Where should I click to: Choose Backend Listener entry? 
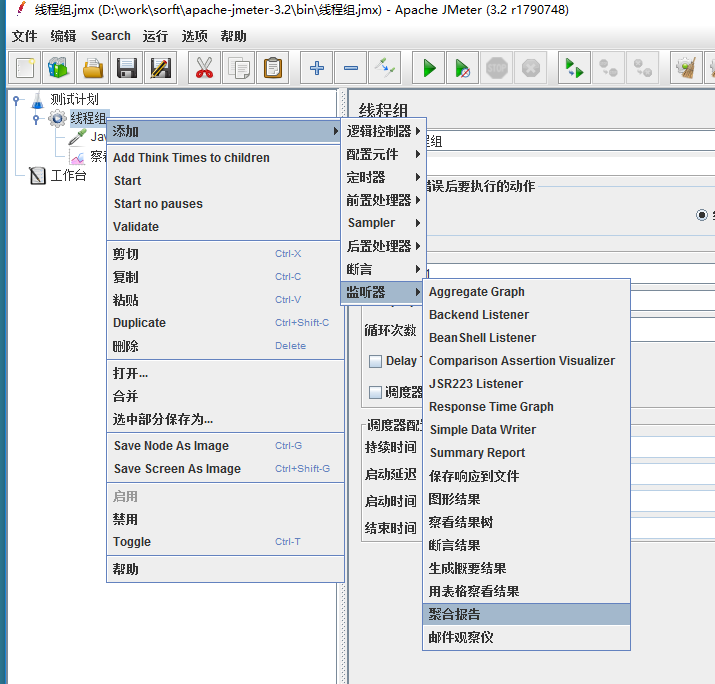[x=527, y=315]
